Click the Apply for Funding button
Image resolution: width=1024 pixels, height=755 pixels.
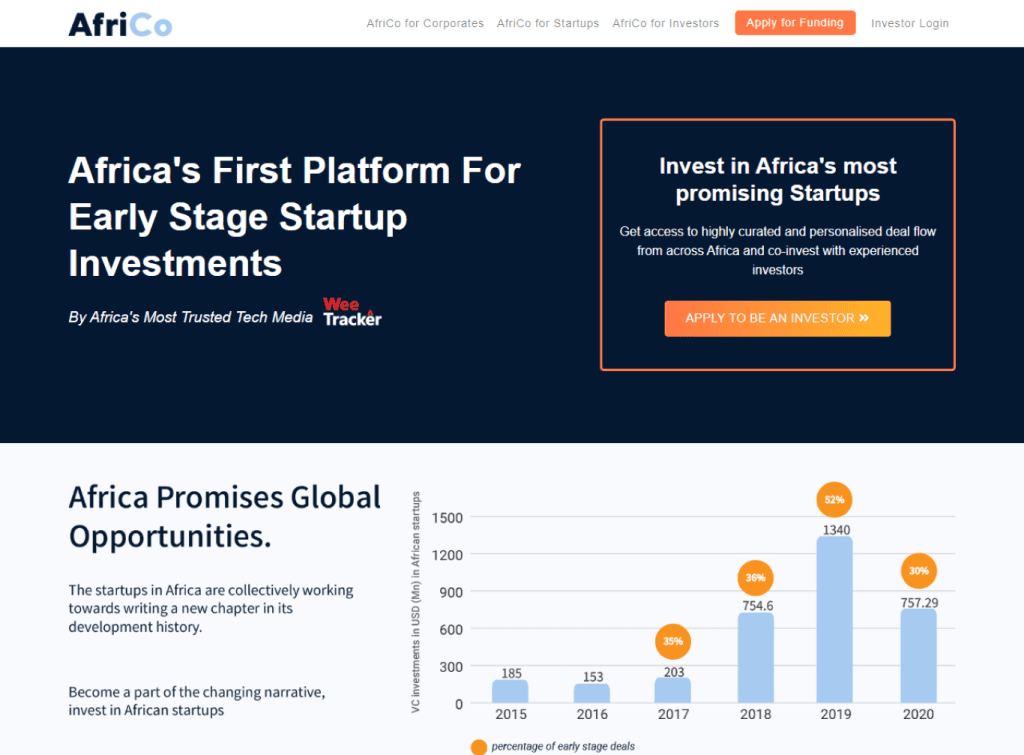(x=795, y=23)
